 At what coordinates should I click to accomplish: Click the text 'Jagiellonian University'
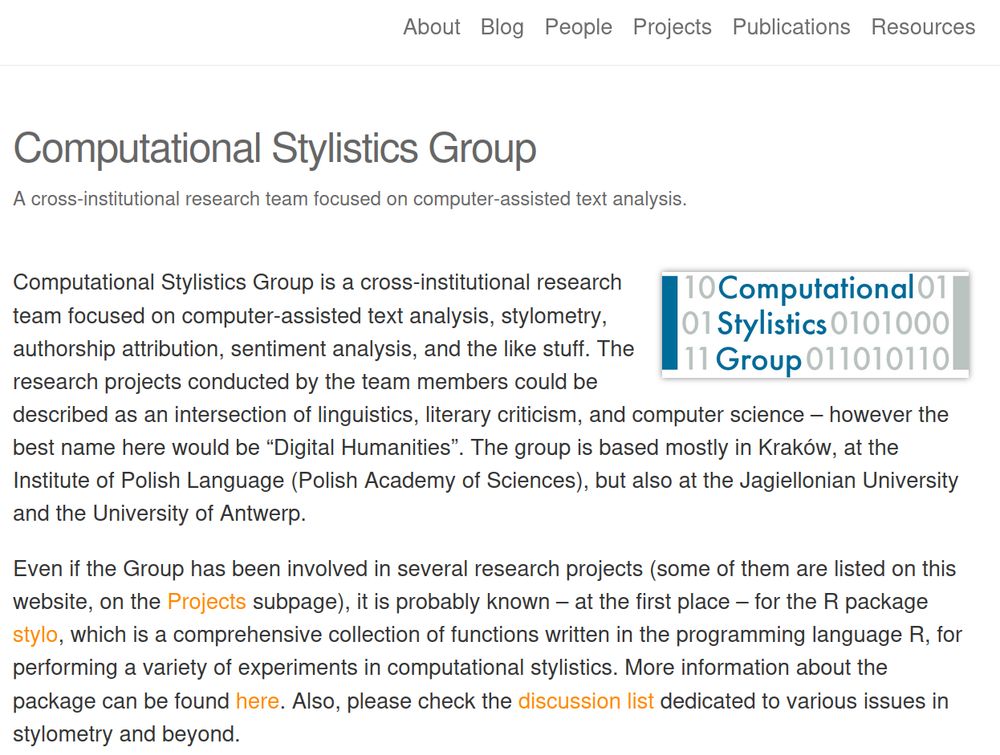[848, 480]
